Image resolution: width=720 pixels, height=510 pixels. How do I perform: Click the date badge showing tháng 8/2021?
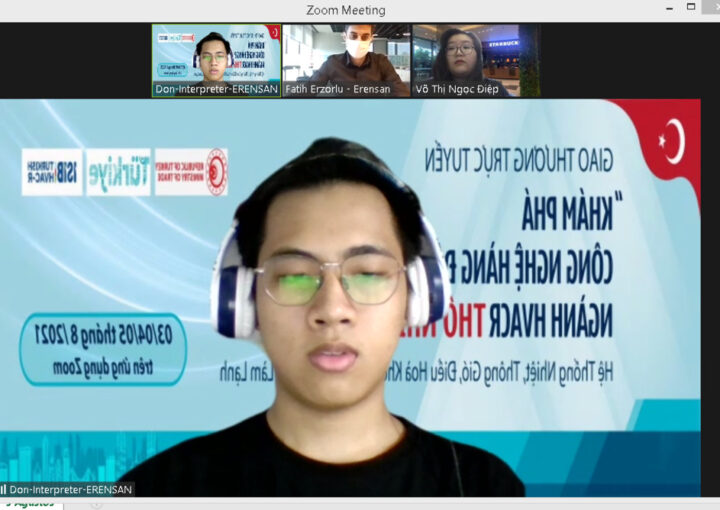[103, 350]
